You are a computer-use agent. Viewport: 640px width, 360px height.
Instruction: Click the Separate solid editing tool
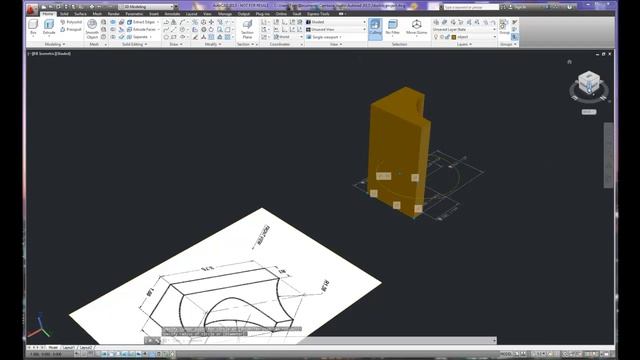click(138, 37)
